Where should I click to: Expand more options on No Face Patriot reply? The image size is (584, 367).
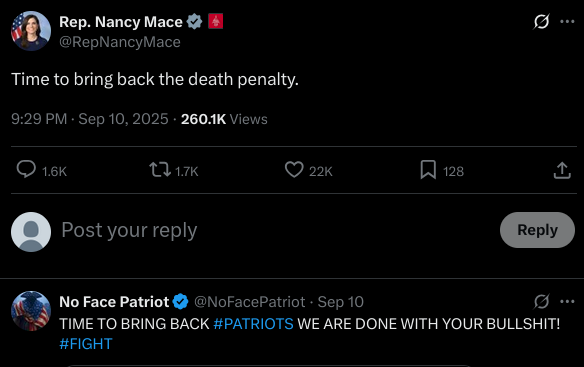point(567,301)
